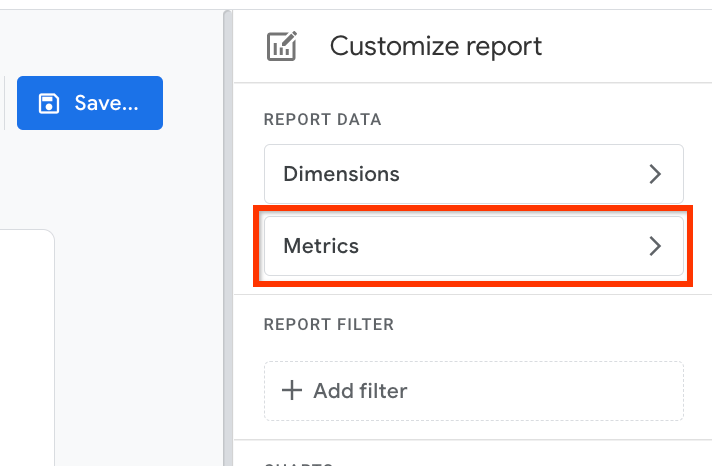Open the Metrics report data row
Viewport: 712px width, 466px height.
pyautogui.click(x=474, y=246)
